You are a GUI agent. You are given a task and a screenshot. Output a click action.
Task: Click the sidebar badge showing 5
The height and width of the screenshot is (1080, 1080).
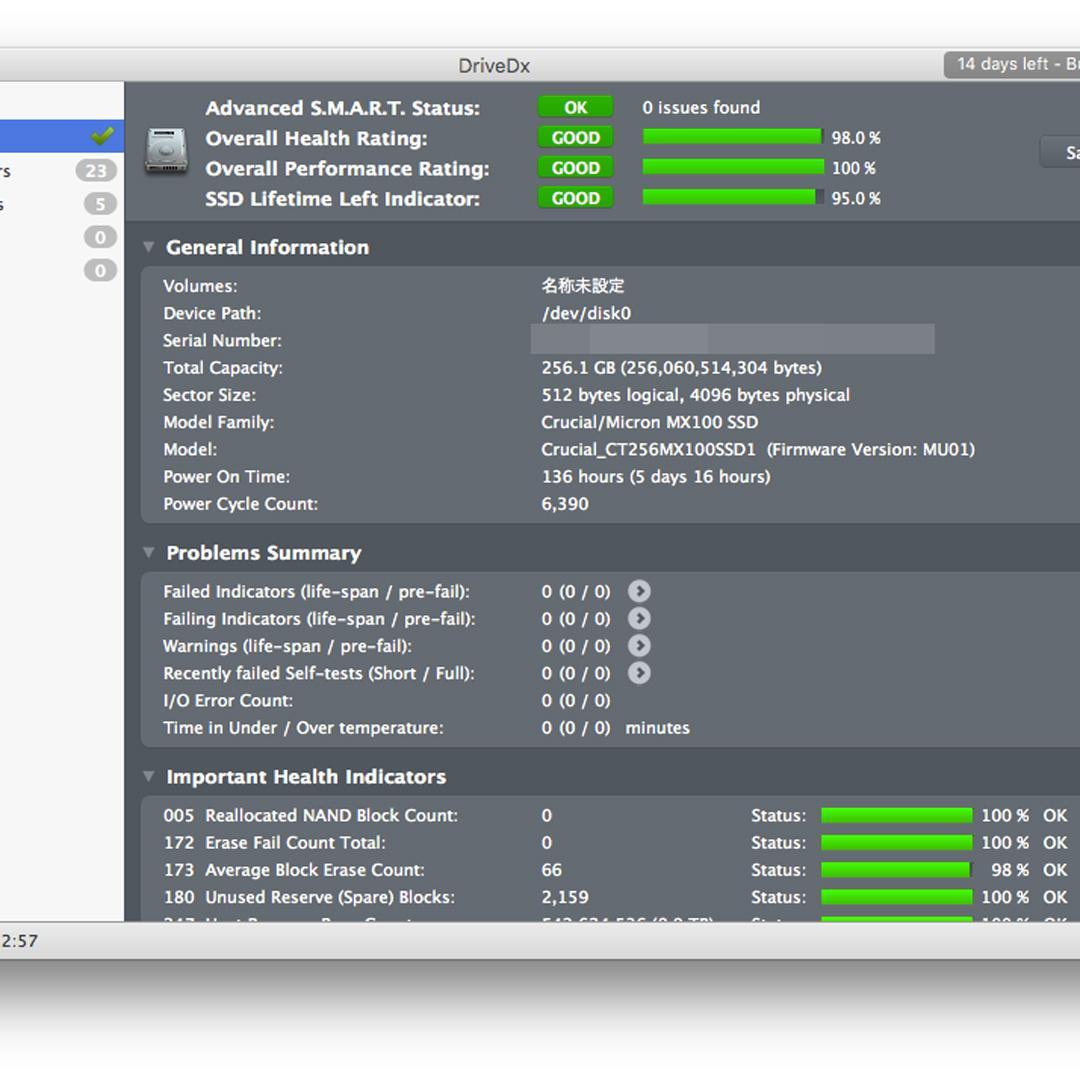(101, 204)
